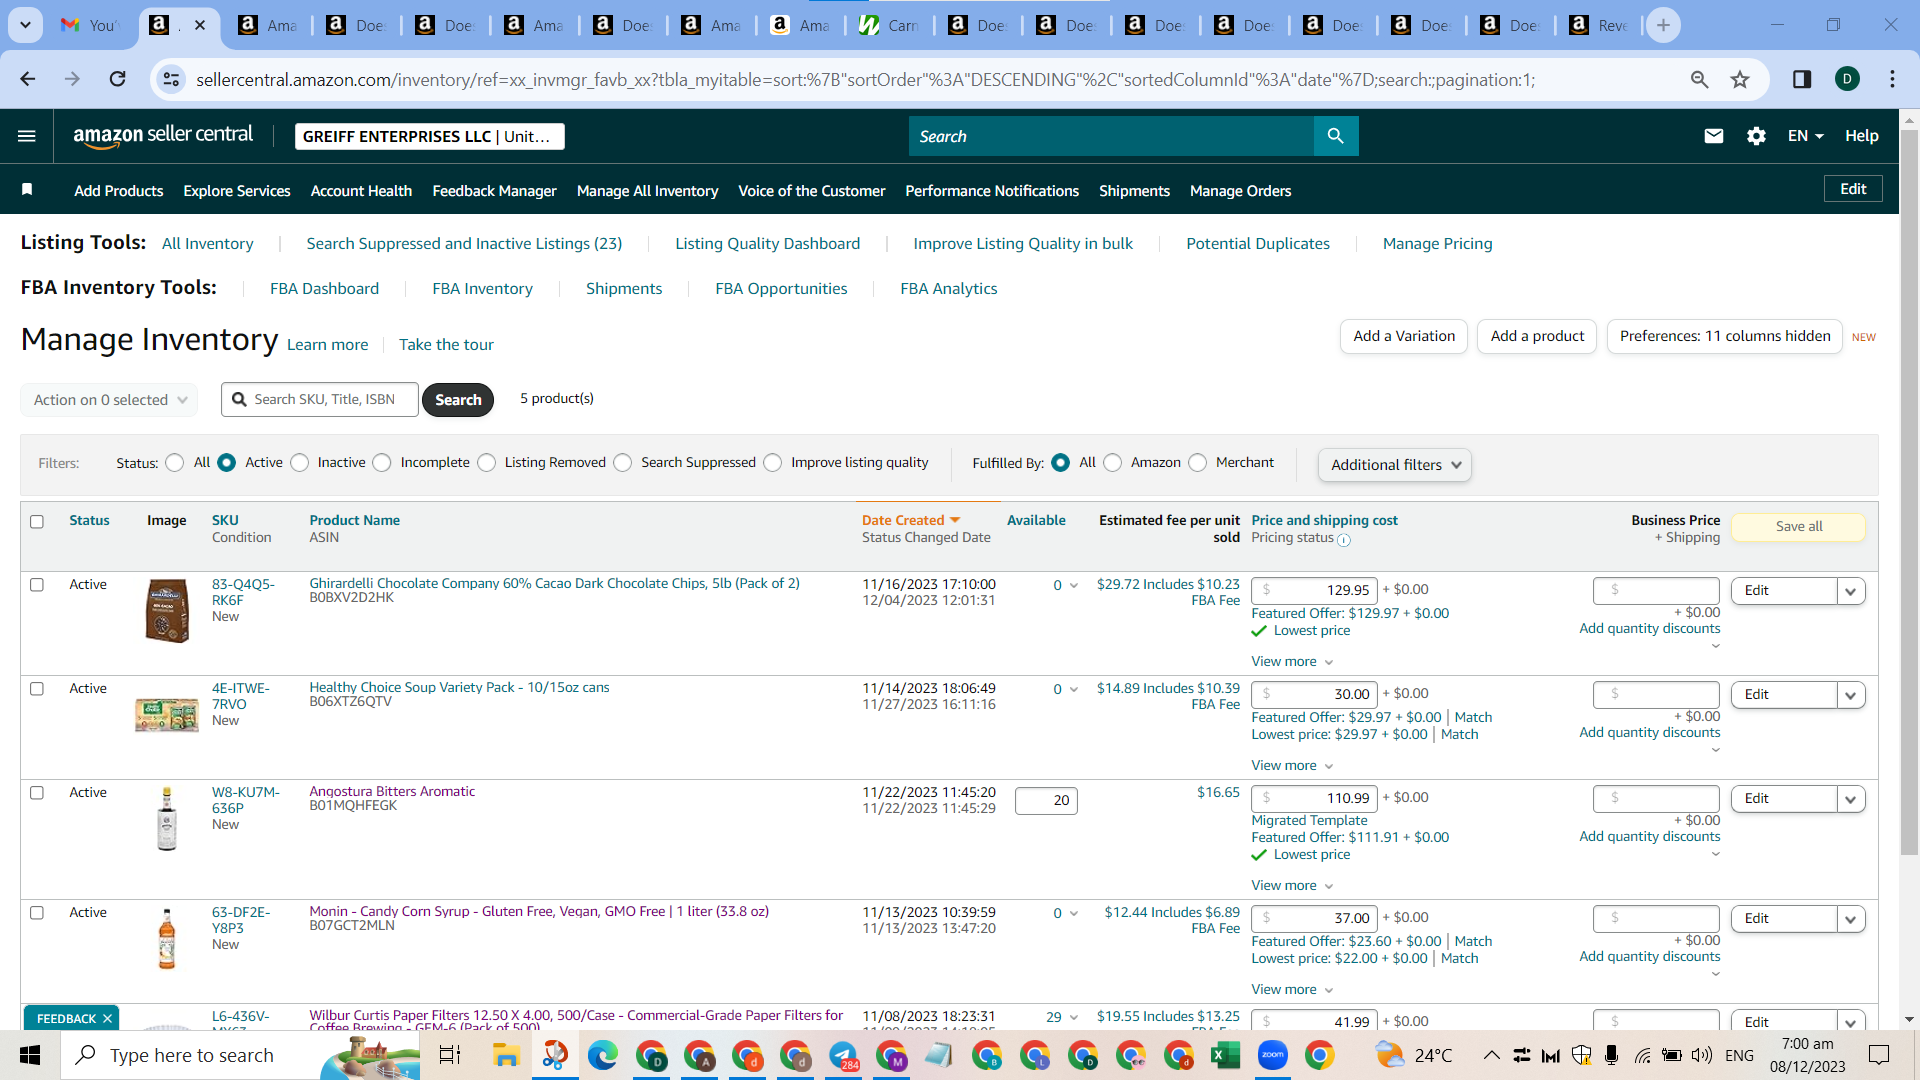Click the Add a product button
Image resolution: width=1920 pixels, height=1080 pixels.
1537,337
